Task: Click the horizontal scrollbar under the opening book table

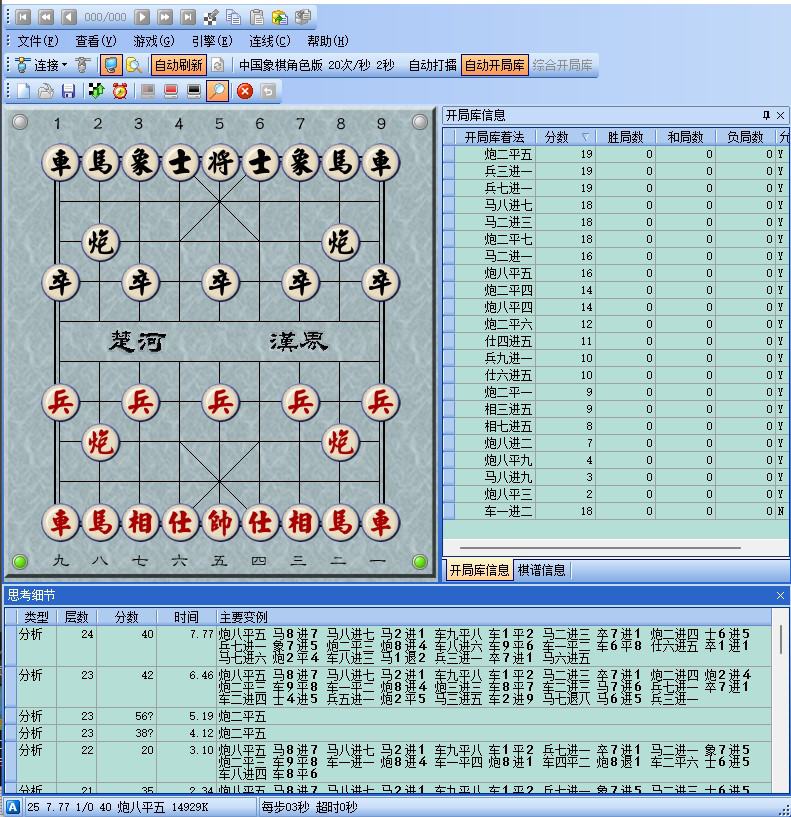Action: click(x=600, y=548)
